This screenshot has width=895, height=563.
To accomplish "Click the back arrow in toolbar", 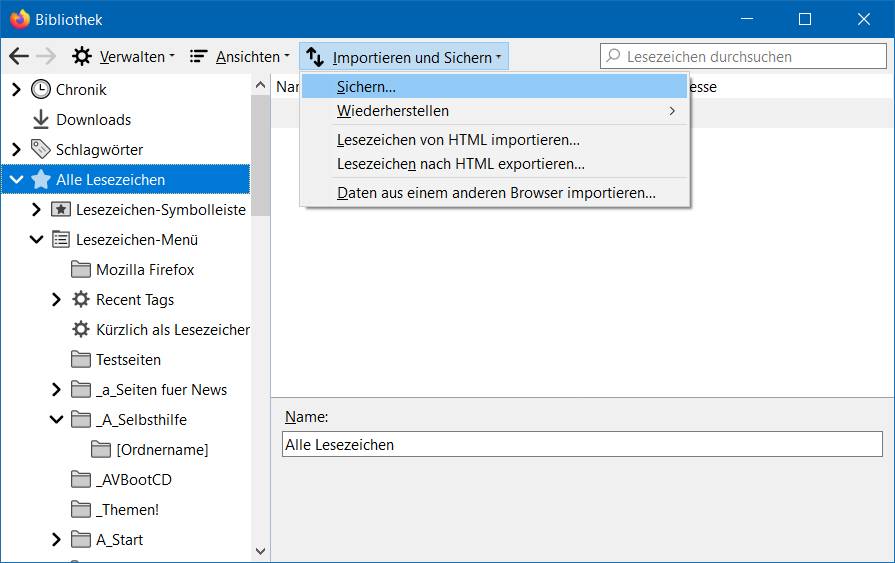I will click(x=18, y=57).
